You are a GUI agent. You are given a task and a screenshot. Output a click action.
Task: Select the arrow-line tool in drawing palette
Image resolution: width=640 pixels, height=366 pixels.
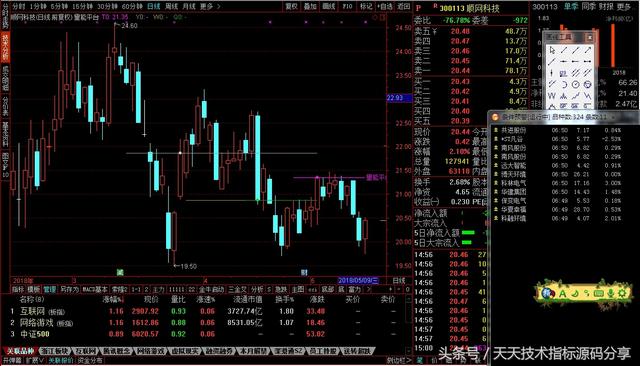587,50
